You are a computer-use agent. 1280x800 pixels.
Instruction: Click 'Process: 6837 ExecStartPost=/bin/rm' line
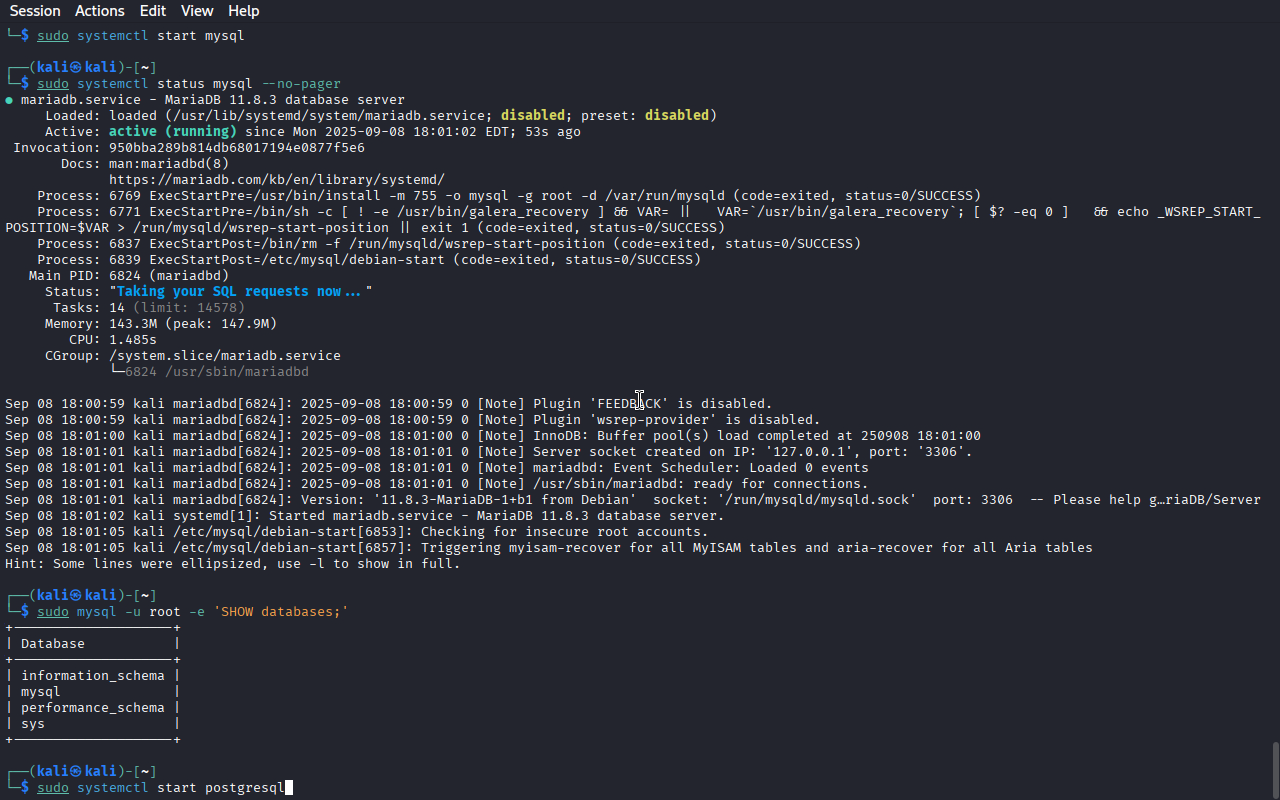pyautogui.click(x=449, y=244)
